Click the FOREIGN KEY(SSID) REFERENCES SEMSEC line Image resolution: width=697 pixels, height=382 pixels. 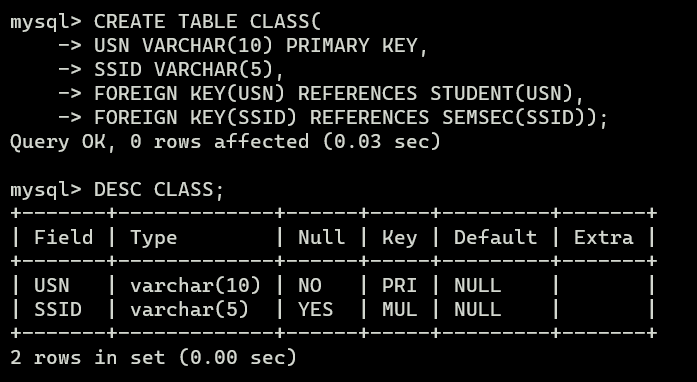351,118
